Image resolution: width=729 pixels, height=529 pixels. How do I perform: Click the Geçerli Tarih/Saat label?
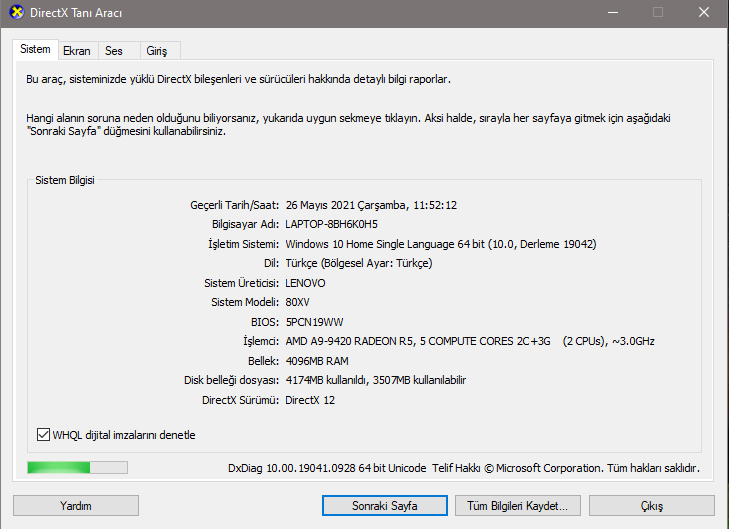235,205
